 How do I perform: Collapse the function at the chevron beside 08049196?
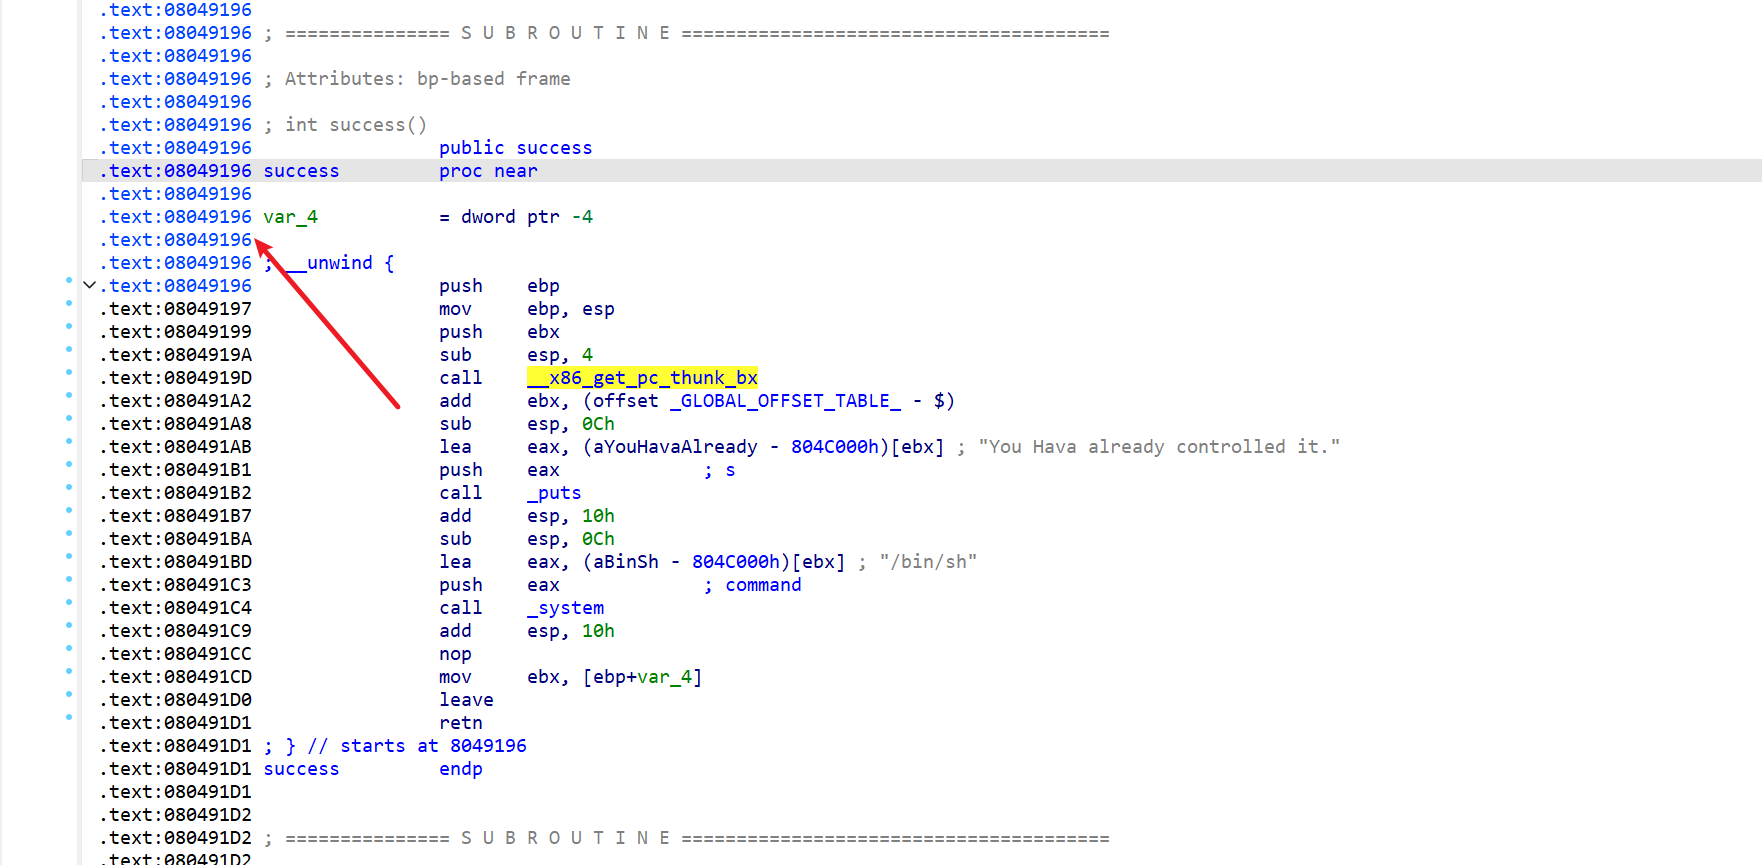[x=90, y=286]
